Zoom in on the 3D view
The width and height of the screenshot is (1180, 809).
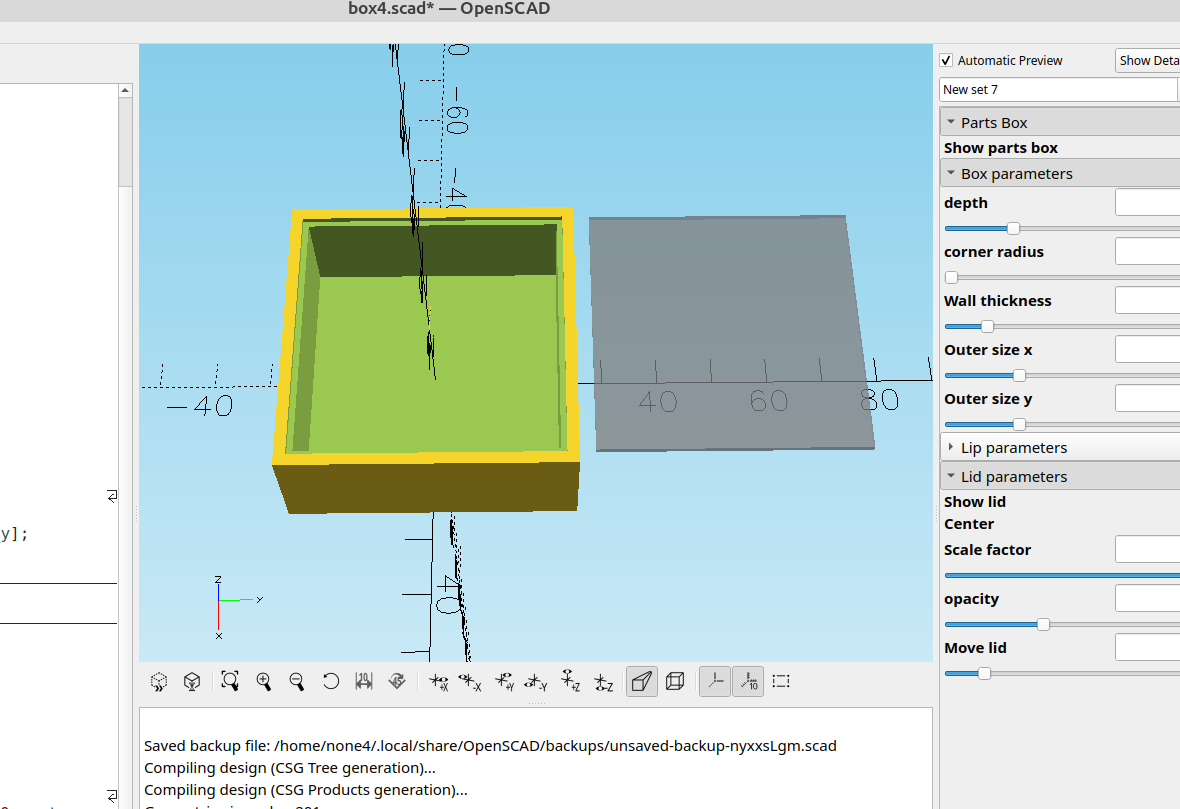coord(264,681)
